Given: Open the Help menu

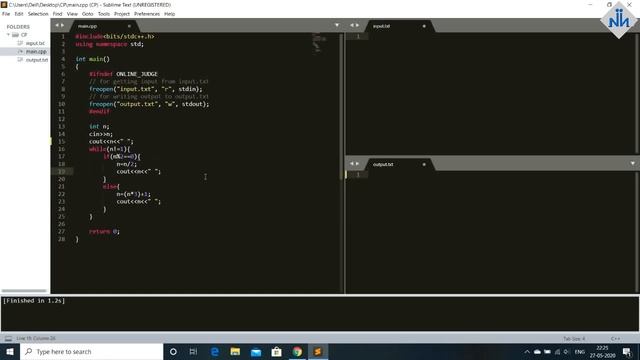Looking at the screenshot, I should click(x=169, y=14).
